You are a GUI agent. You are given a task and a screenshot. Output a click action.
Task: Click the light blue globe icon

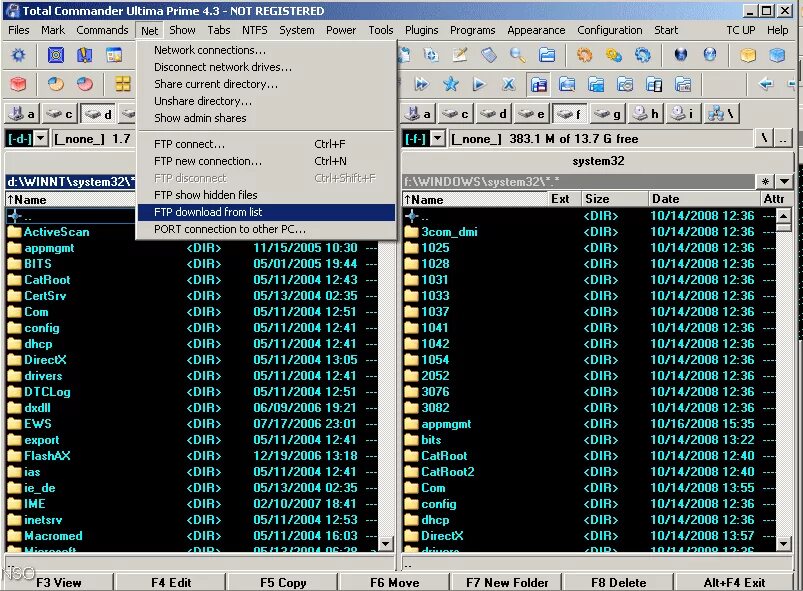point(710,55)
